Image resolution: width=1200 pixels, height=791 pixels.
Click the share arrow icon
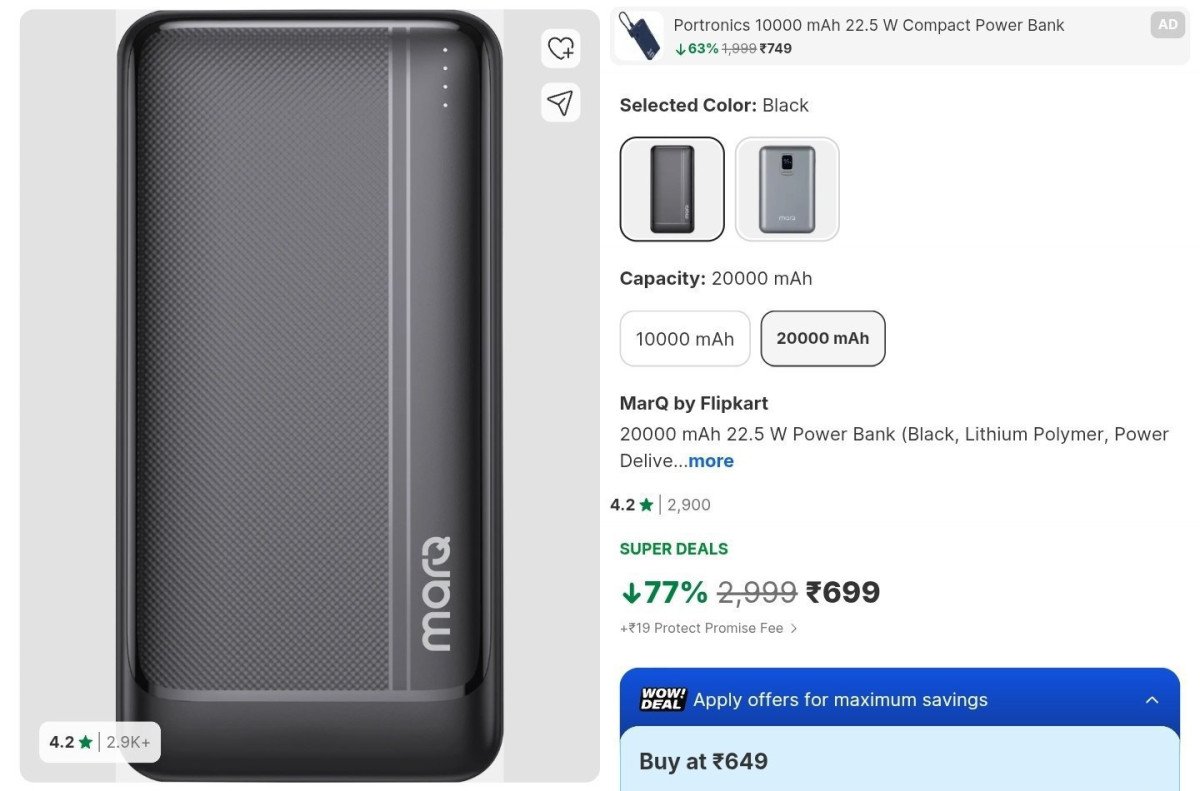point(561,102)
